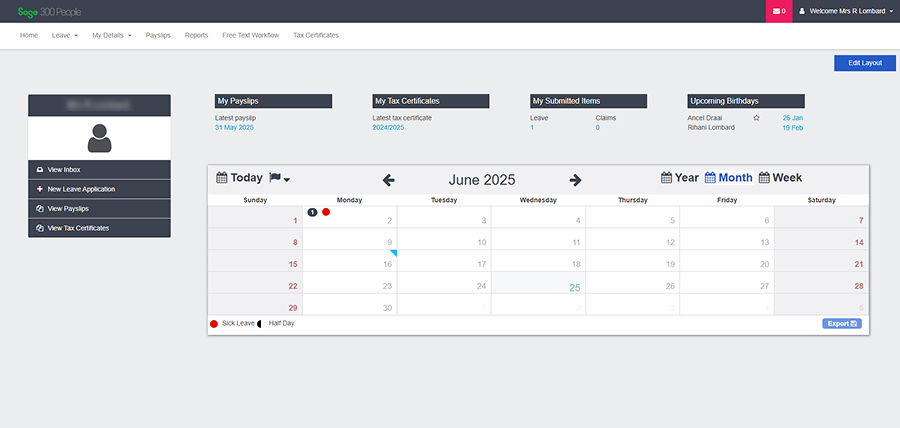This screenshot has width=900, height=428.
Task: Go to previous month with left arrow
Action: [x=389, y=180]
